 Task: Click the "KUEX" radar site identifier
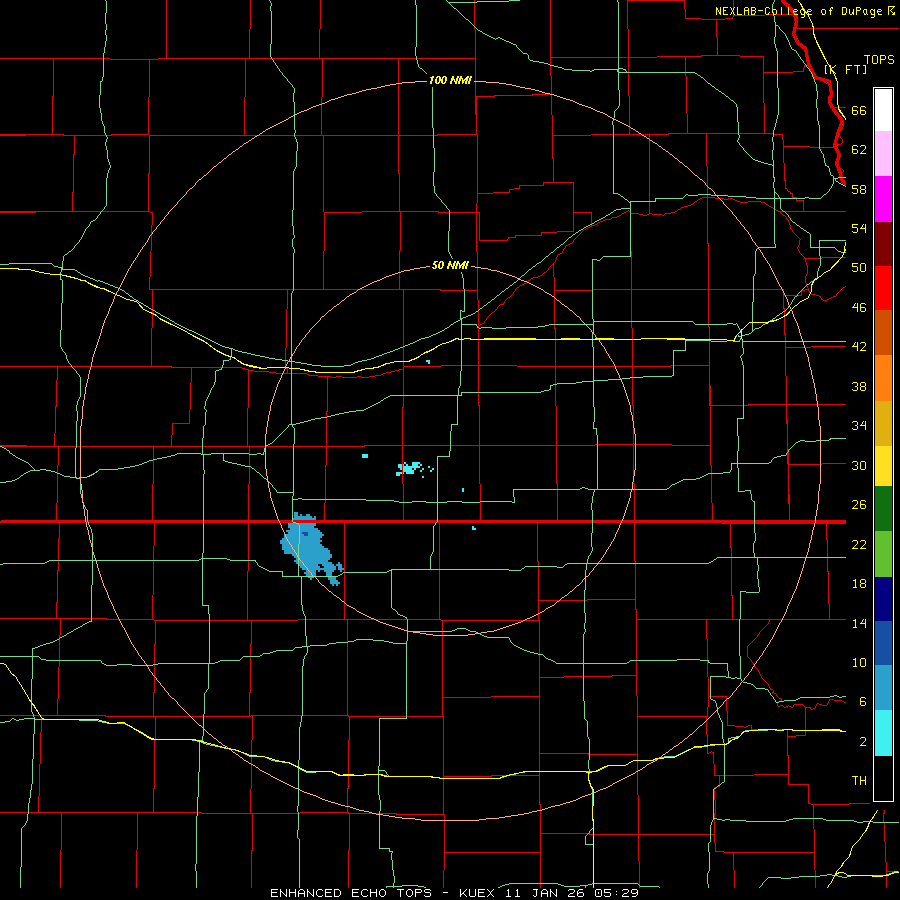click(479, 893)
